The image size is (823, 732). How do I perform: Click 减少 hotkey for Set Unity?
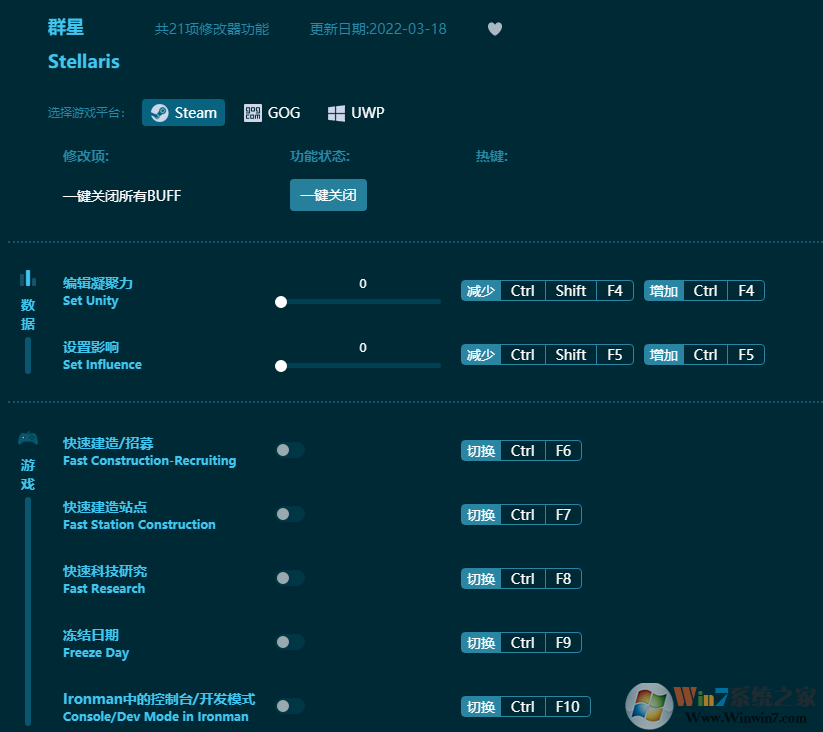tap(481, 291)
